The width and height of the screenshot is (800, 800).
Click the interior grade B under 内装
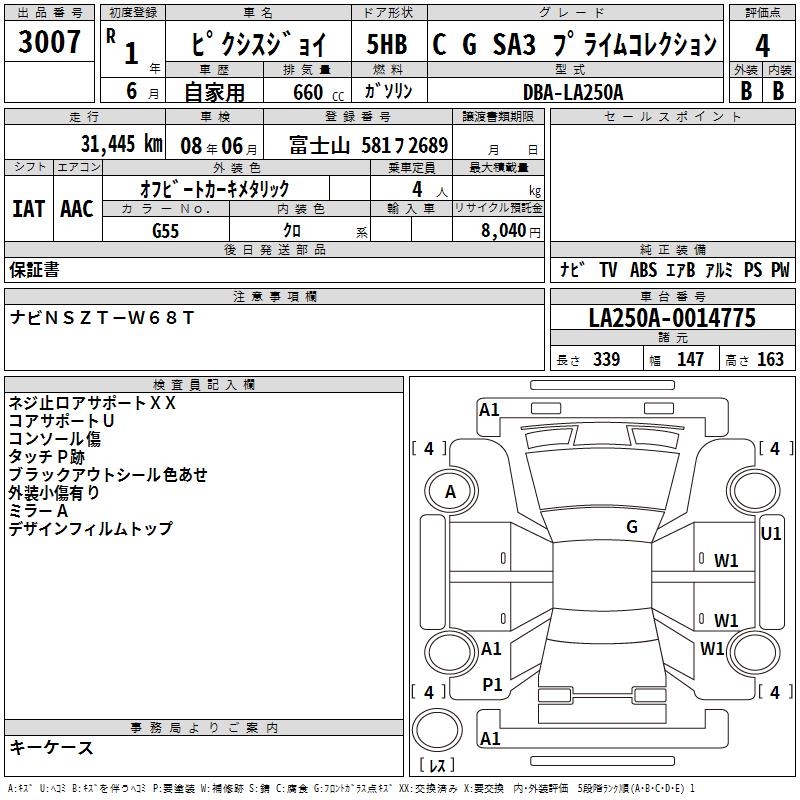tap(778, 91)
